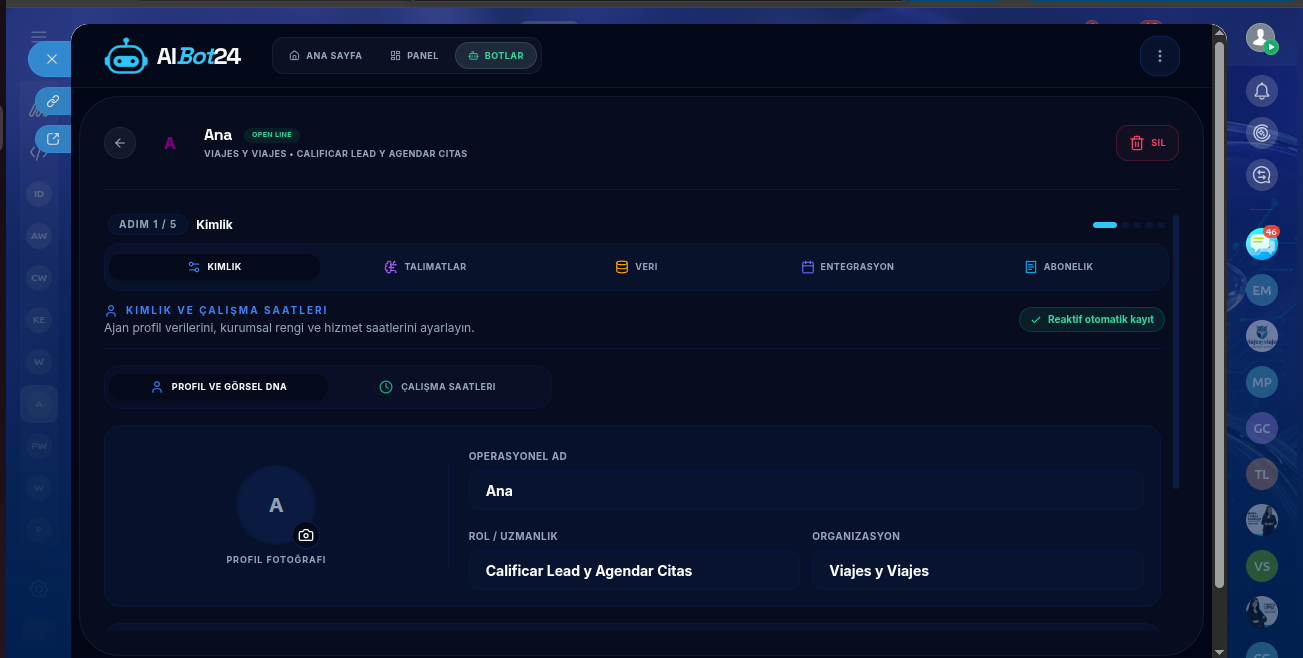The image size is (1303, 658).
Task: Click the camera icon on profile photo
Action: tap(306, 535)
